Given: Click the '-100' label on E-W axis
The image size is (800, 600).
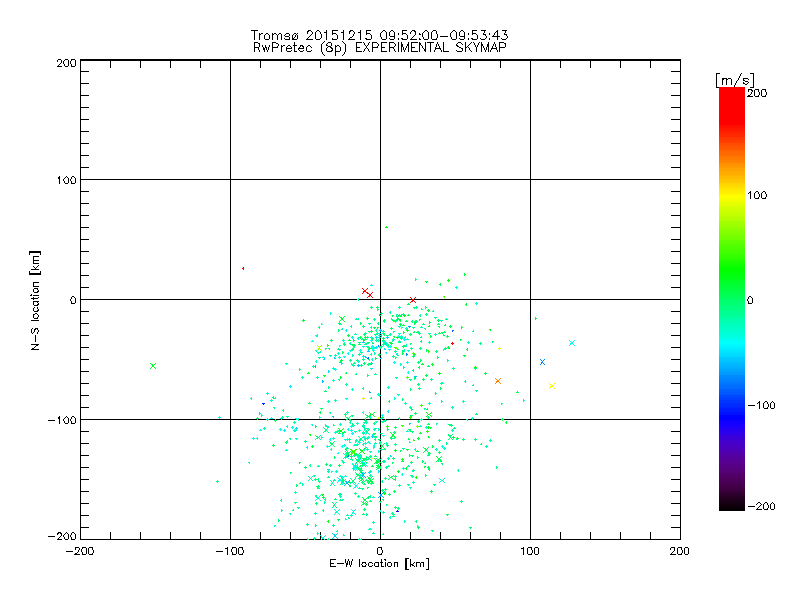Looking at the screenshot, I should 230,551.
